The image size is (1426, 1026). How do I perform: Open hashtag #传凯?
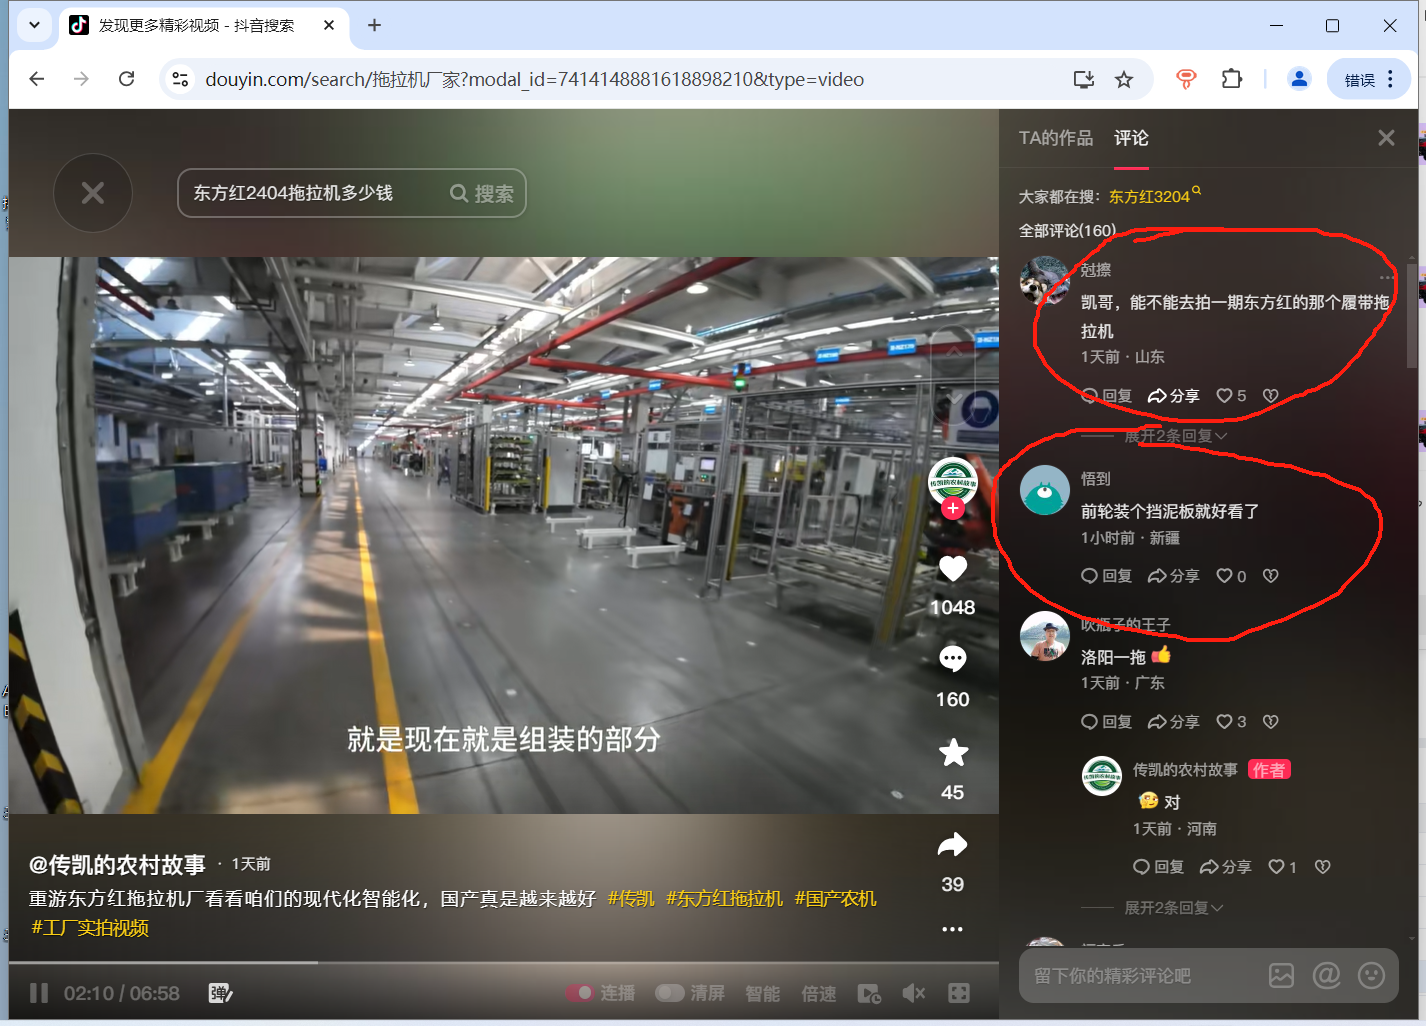(631, 898)
